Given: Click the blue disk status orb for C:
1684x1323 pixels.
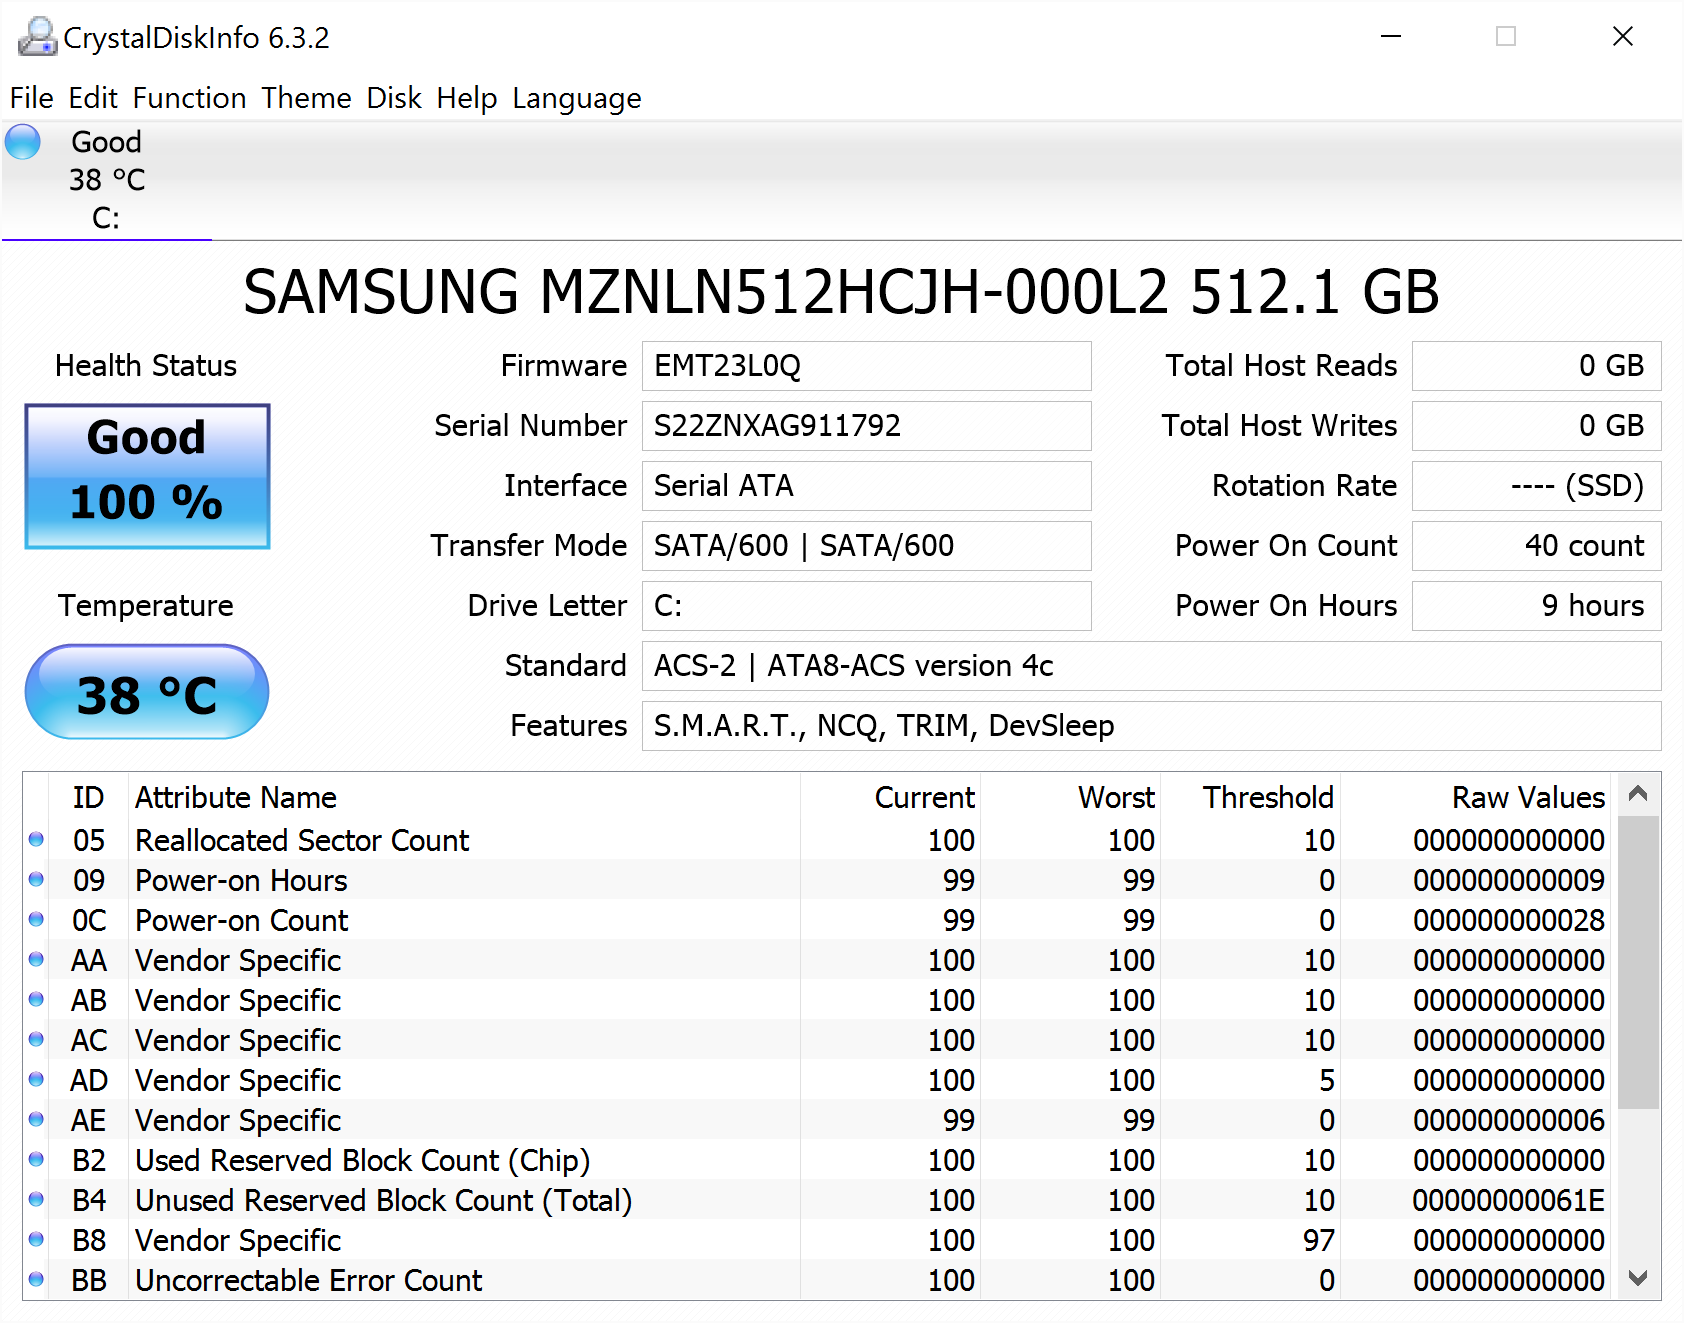Looking at the screenshot, I should tap(23, 142).
